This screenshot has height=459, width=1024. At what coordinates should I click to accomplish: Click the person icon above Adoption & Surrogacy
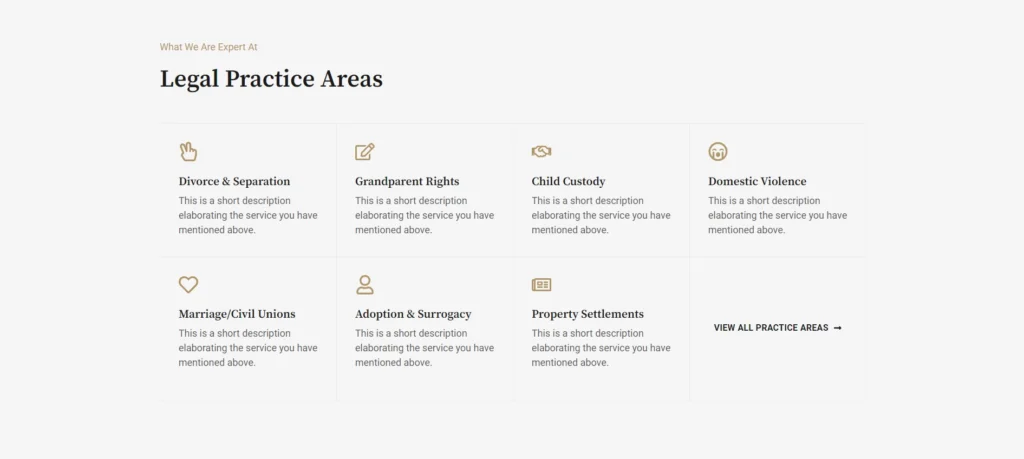pos(365,285)
